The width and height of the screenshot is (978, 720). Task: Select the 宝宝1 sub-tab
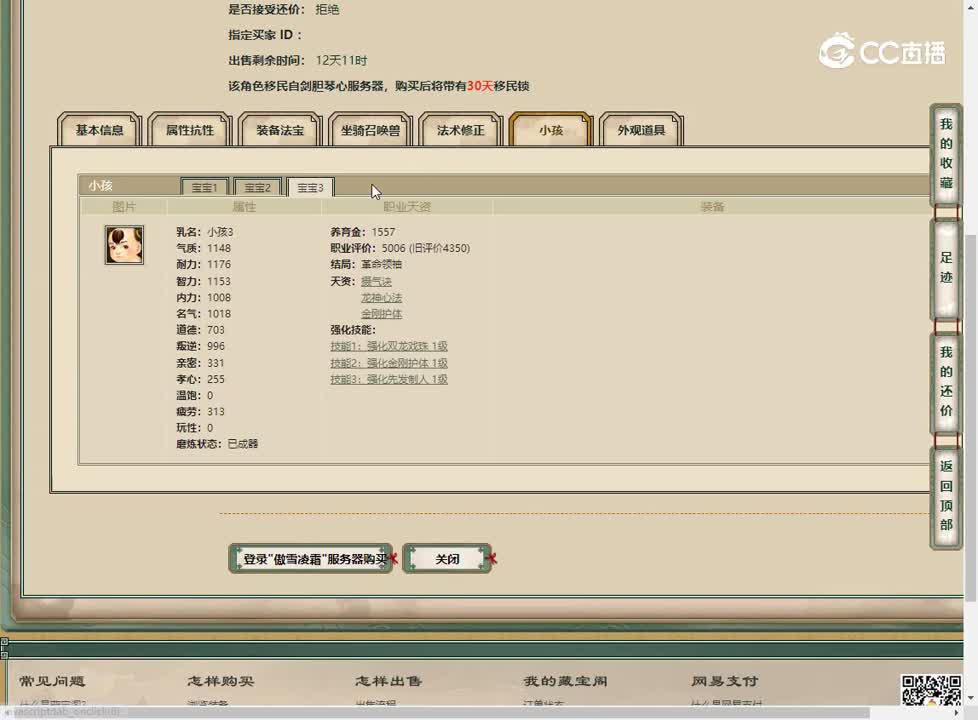click(x=205, y=187)
